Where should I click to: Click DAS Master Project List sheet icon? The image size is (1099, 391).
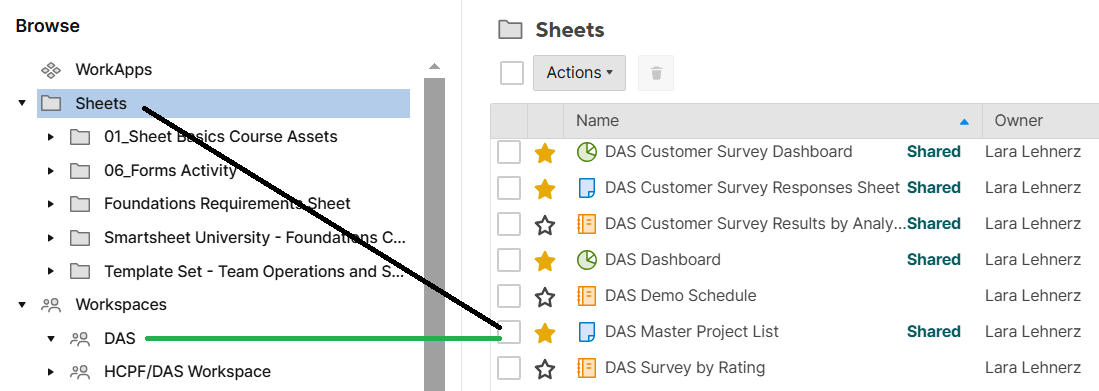(586, 331)
